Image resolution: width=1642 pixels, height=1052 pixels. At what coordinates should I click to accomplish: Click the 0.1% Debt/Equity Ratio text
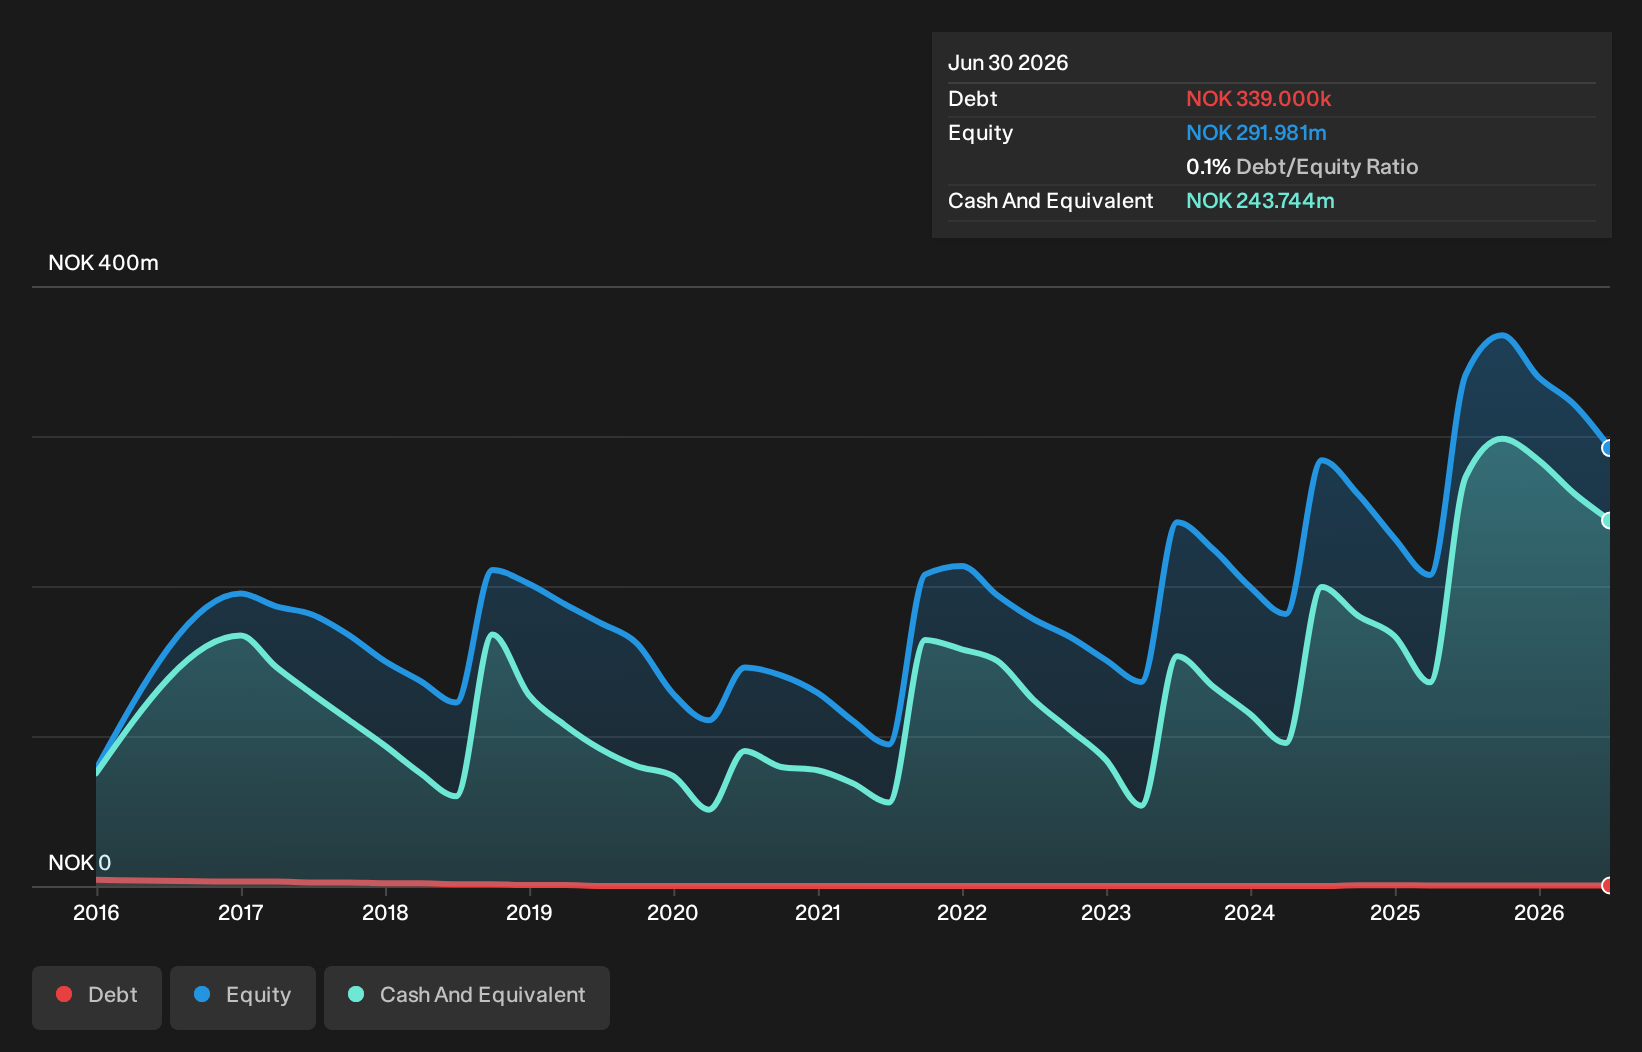[x=1302, y=167]
